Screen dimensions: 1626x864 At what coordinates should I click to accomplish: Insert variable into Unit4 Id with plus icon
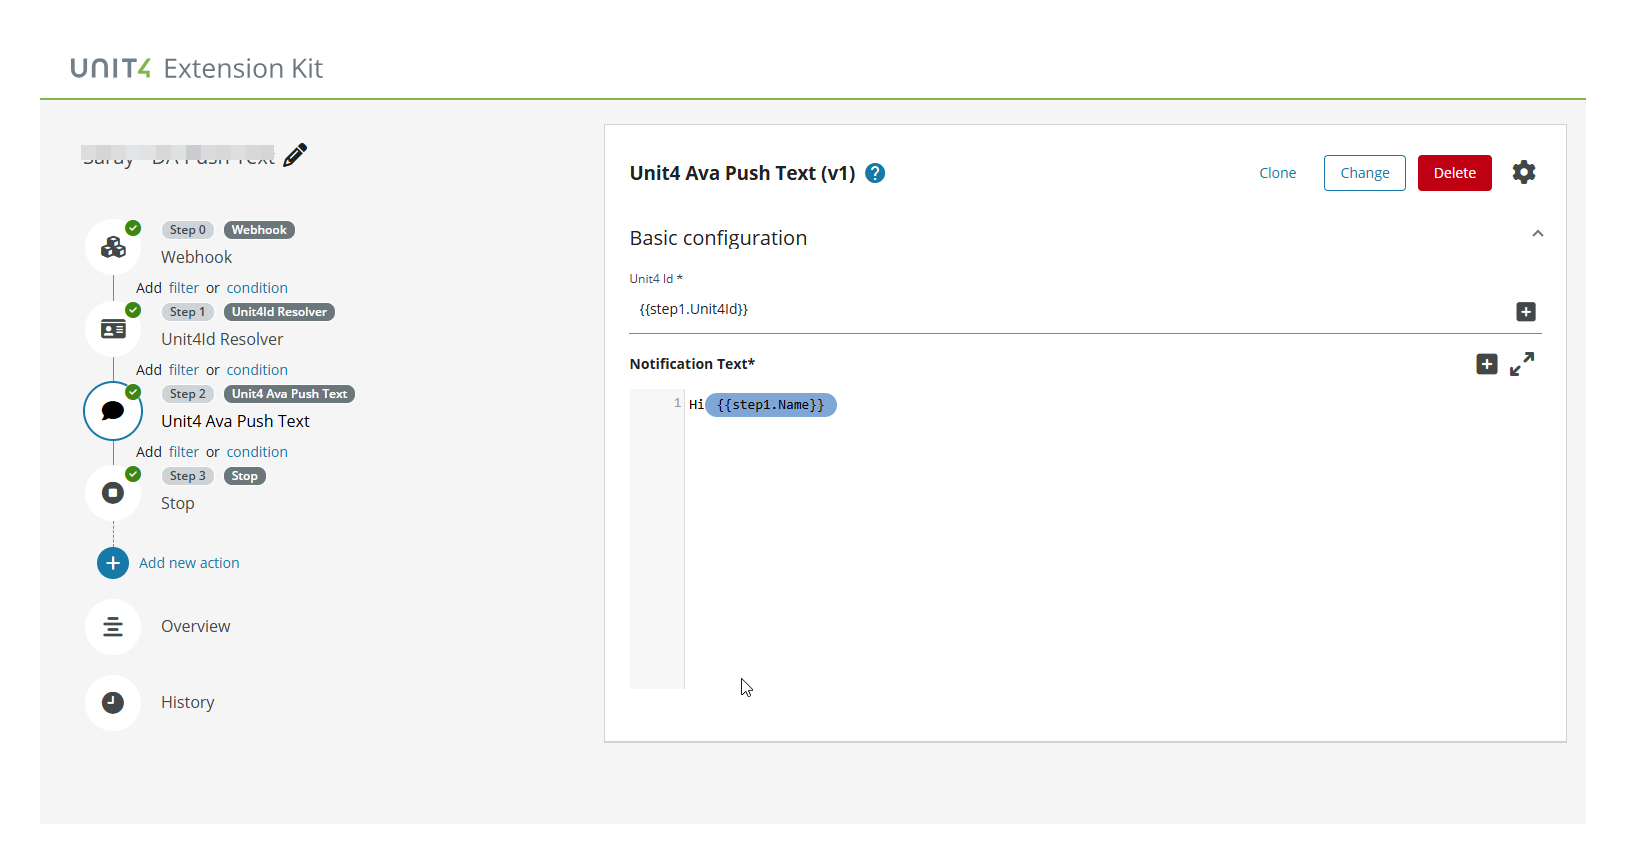coord(1525,312)
